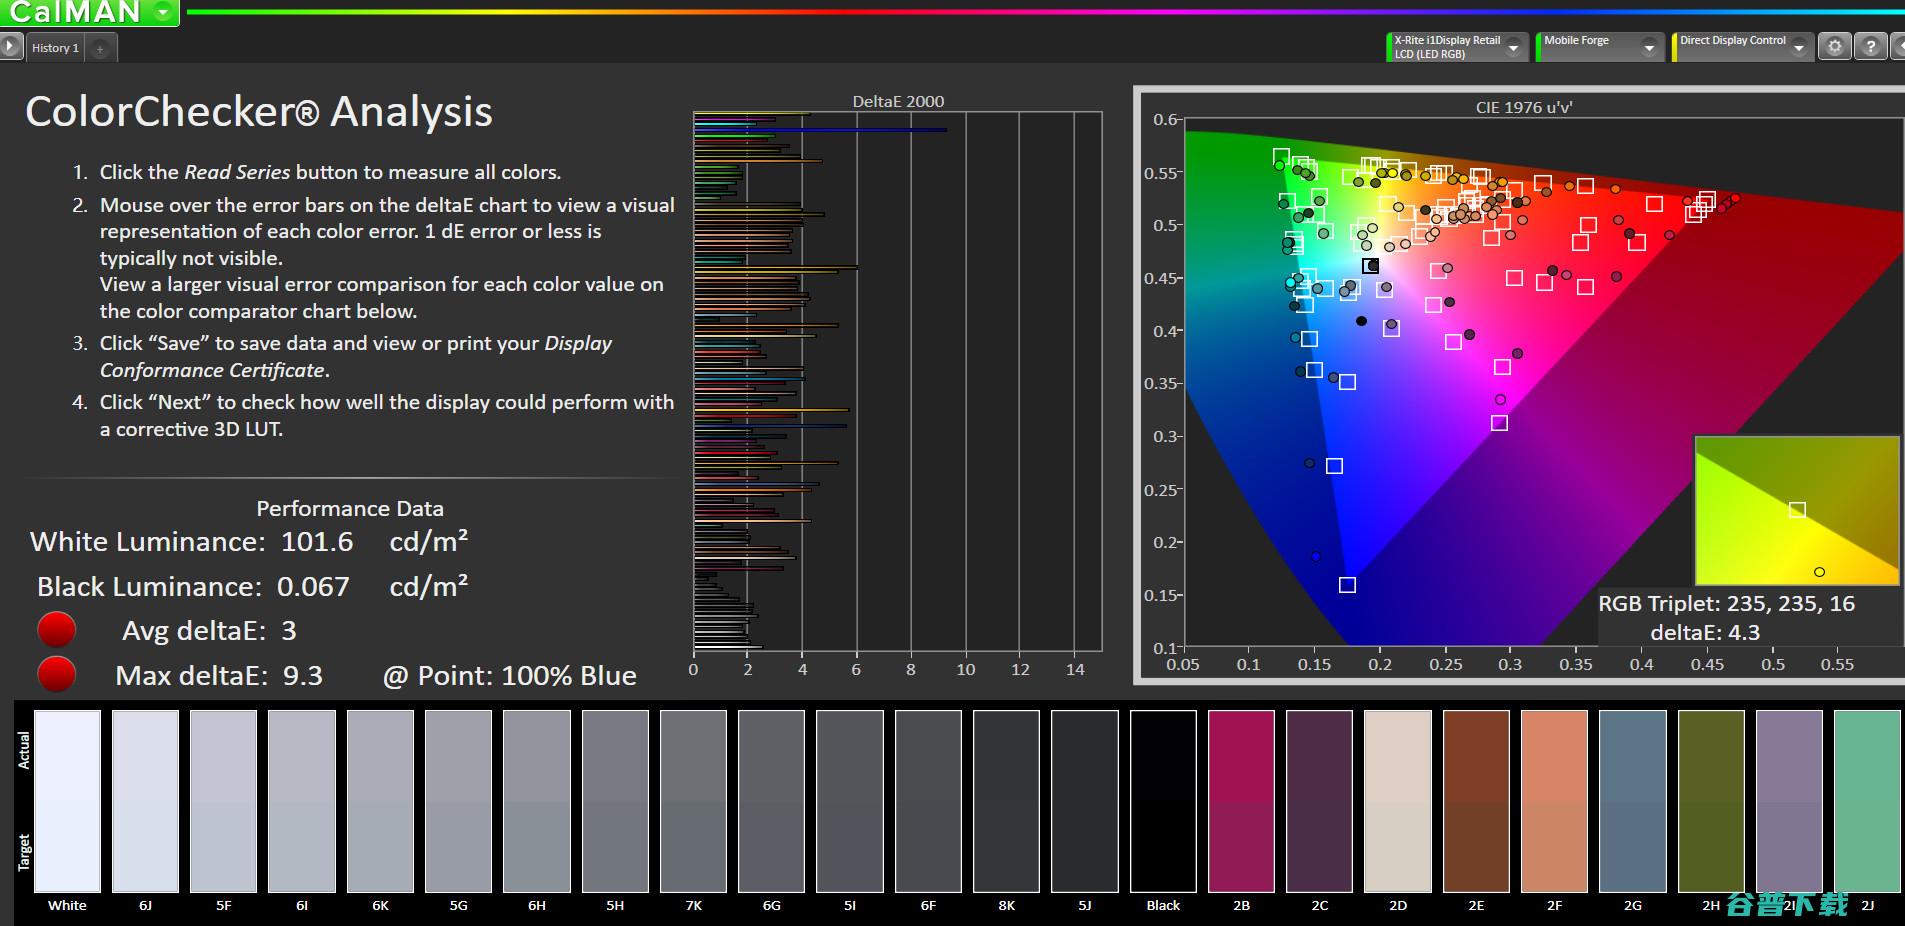Click the 'Target' row label beside swatches
The image size is (1905, 926).
click(24, 852)
